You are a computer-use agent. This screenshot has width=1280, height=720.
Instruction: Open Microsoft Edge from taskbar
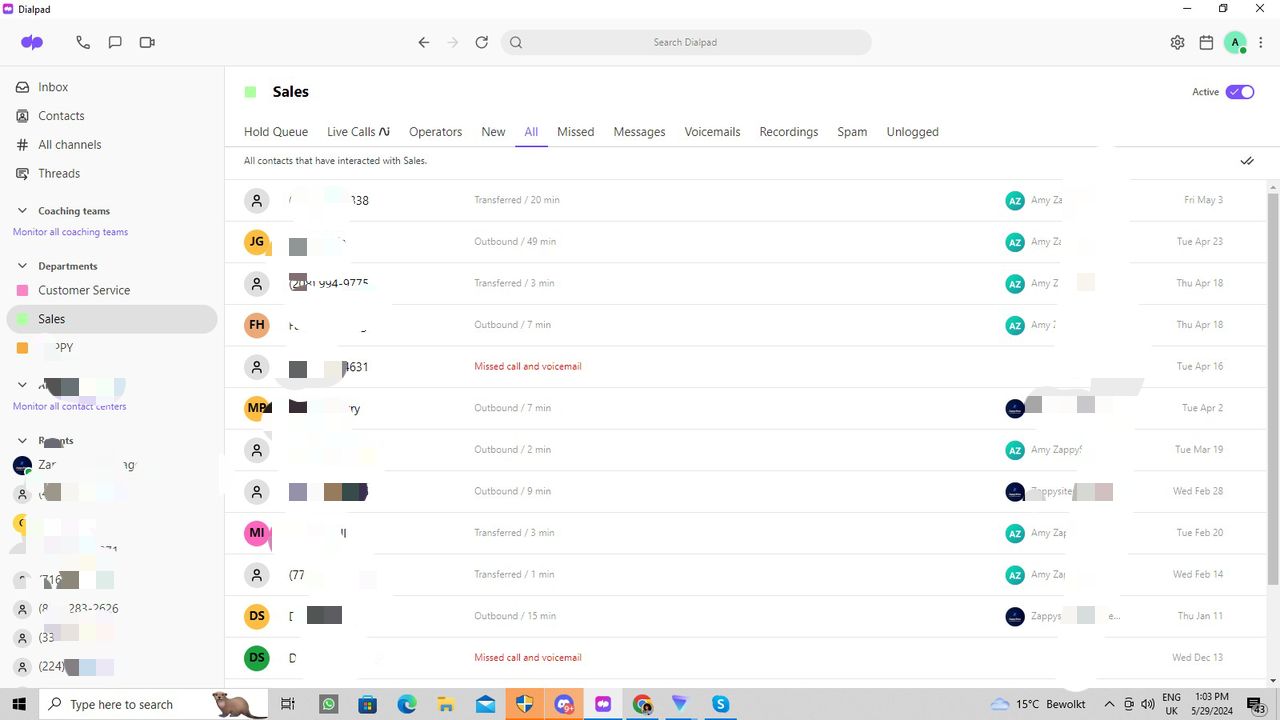[407, 704]
